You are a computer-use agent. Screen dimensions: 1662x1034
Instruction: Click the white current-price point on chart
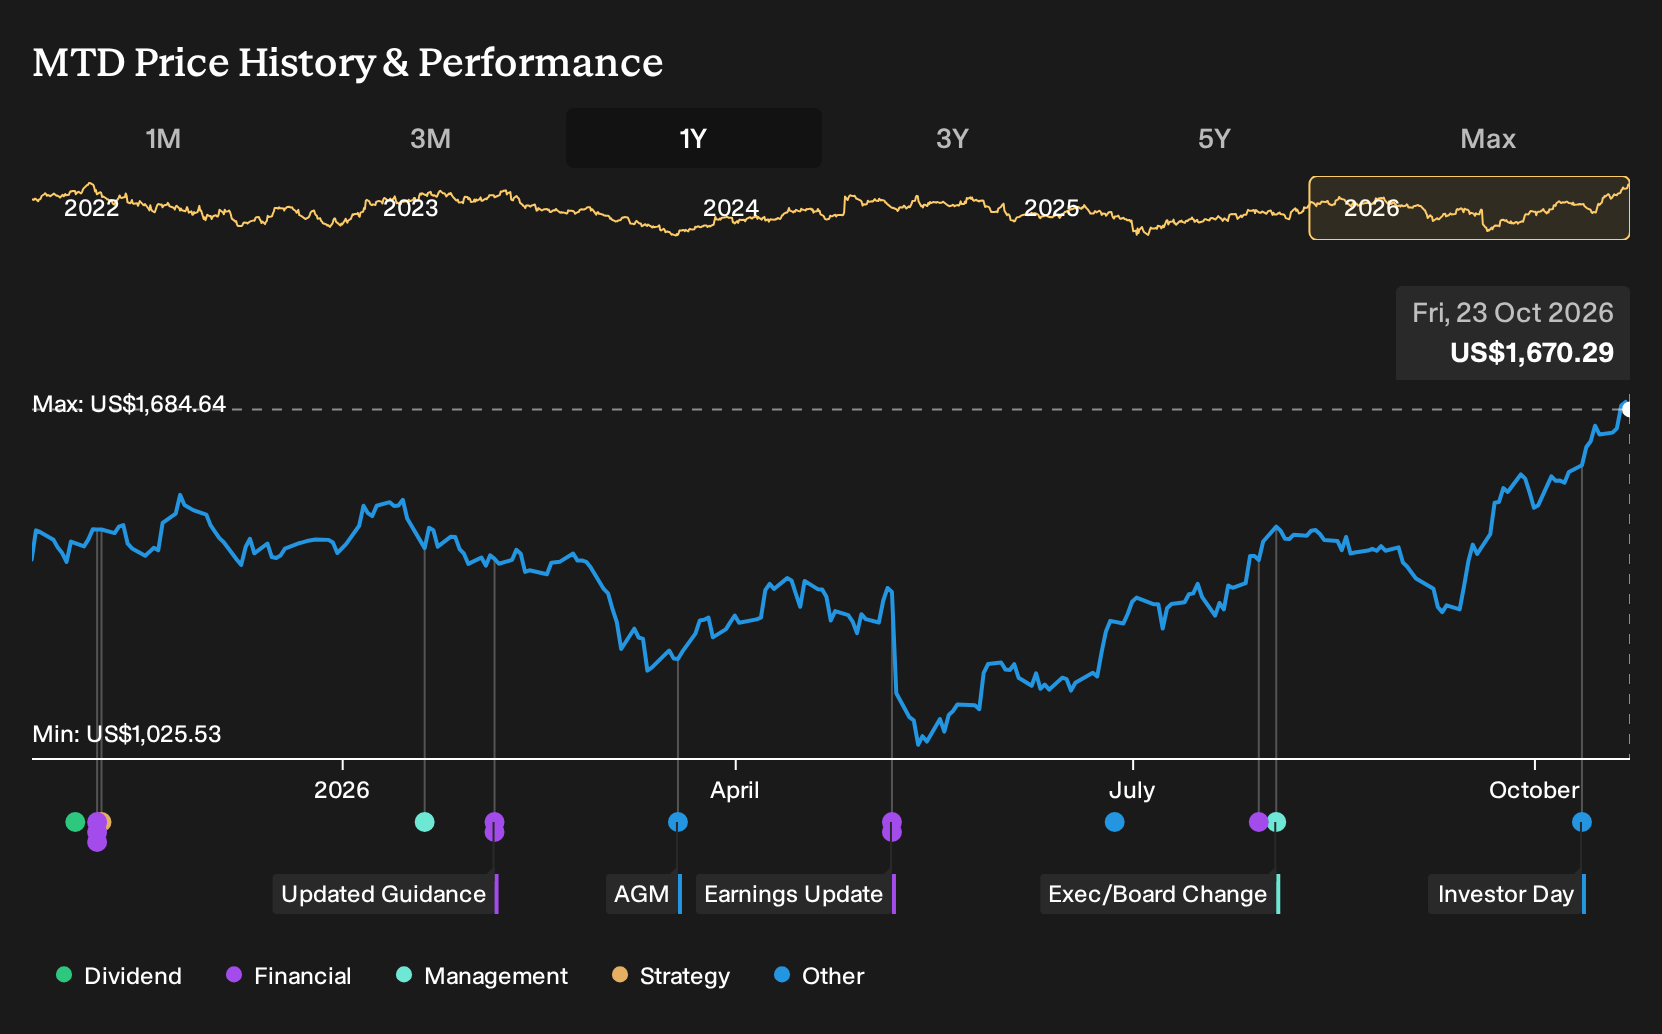click(1627, 409)
